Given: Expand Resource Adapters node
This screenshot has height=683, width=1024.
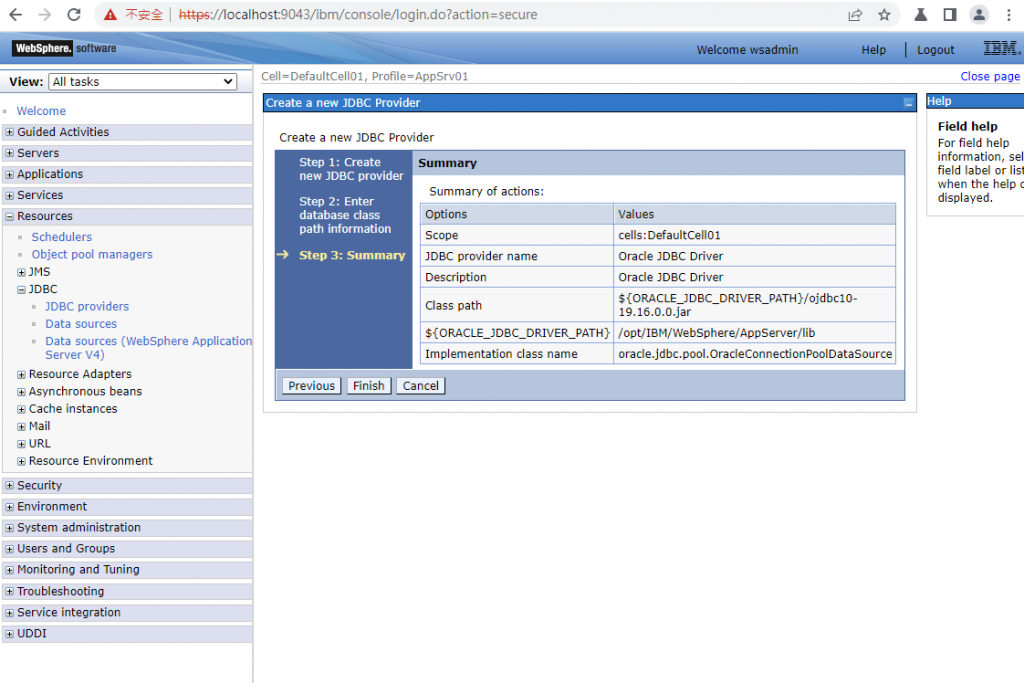Looking at the screenshot, I should (22, 375).
